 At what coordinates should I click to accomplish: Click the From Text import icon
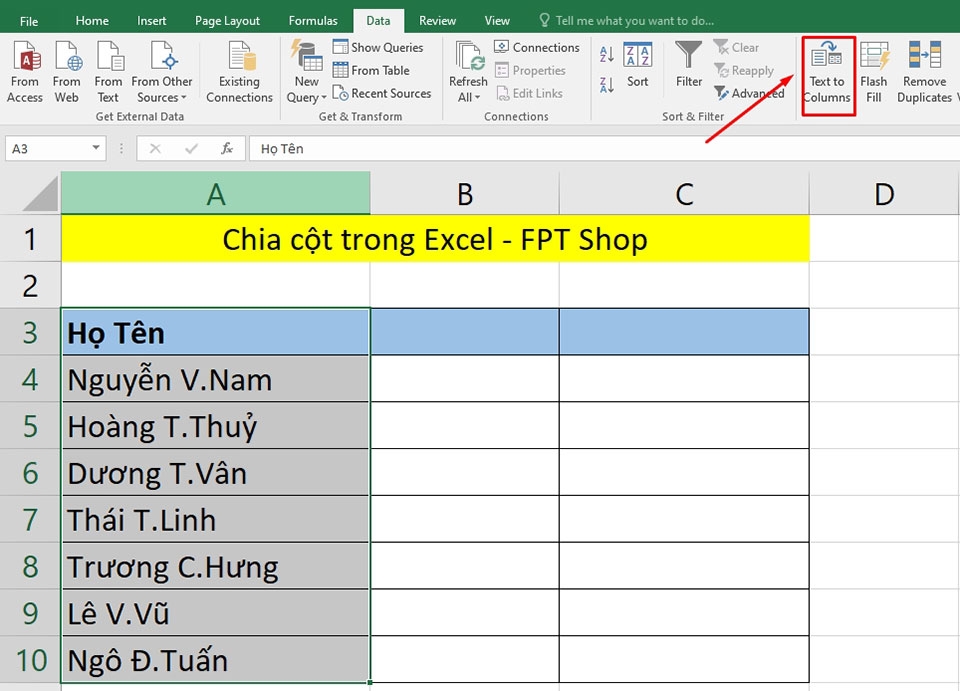point(108,72)
